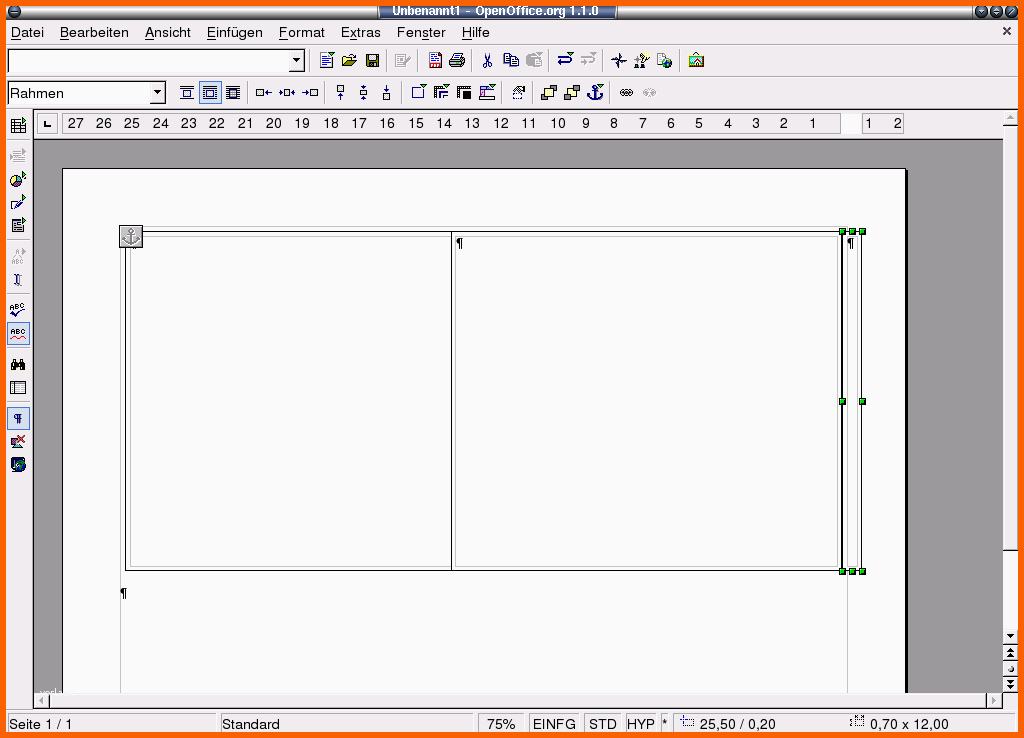Click the 75% zoom status field

pyautogui.click(x=501, y=724)
